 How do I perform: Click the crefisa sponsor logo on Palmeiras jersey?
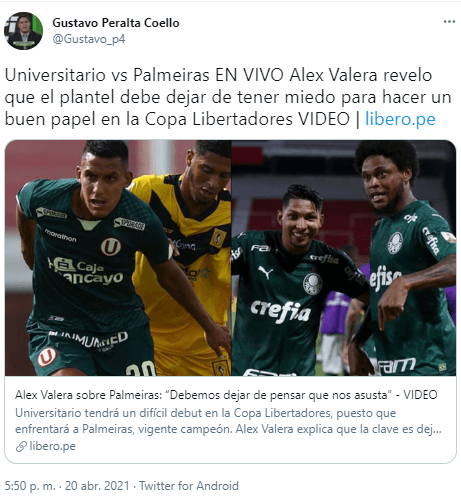coord(280,311)
